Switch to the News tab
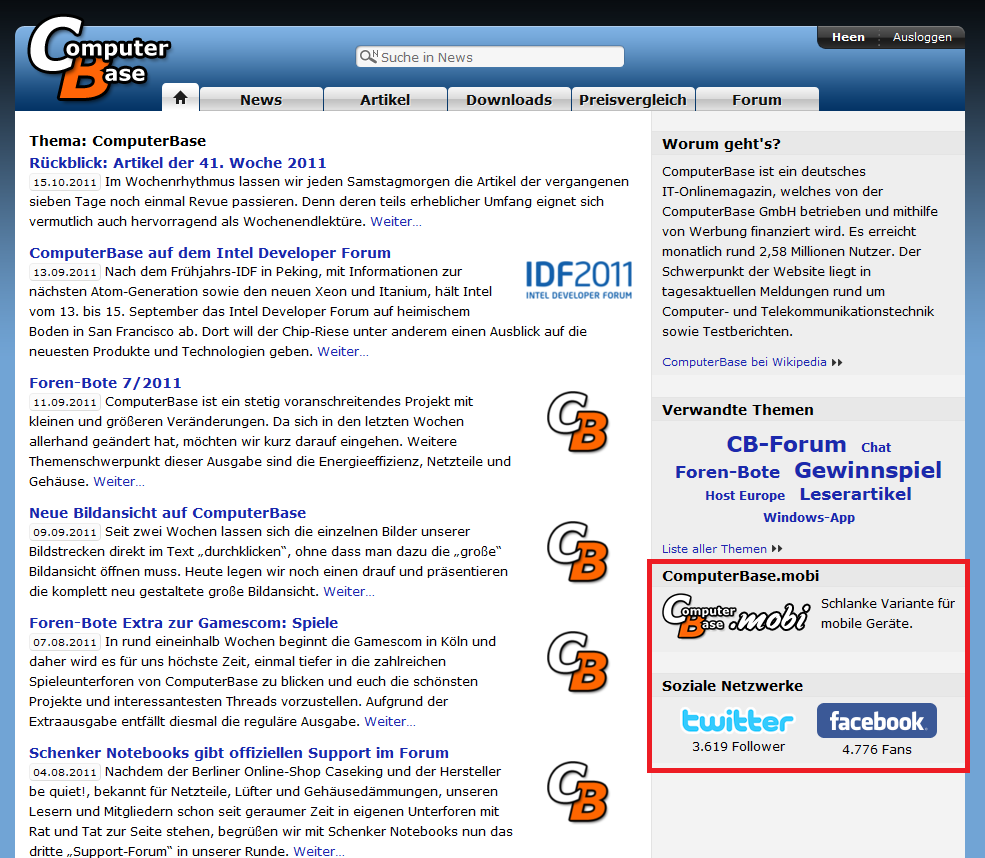The height and width of the screenshot is (858, 985). click(261, 99)
